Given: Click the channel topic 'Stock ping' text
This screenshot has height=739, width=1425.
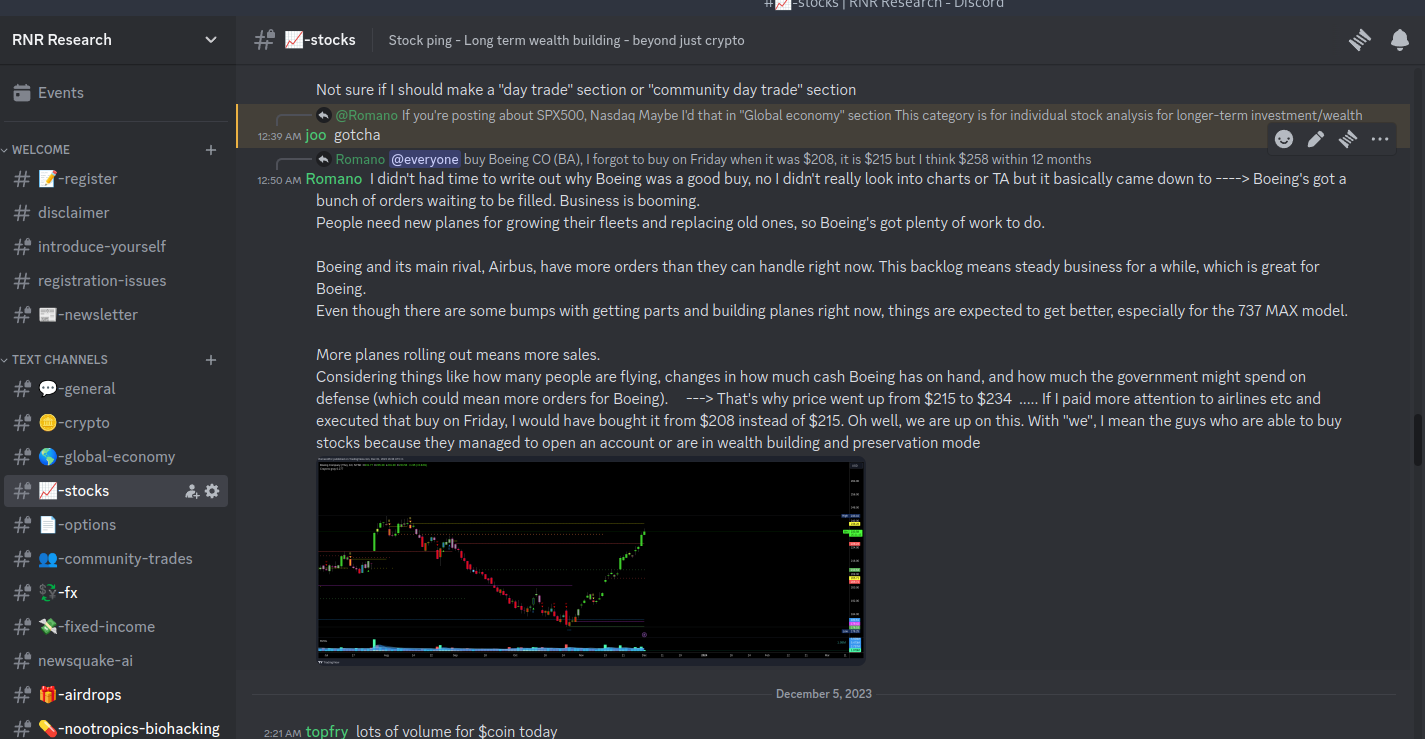Looking at the screenshot, I should pyautogui.click(x=566, y=40).
